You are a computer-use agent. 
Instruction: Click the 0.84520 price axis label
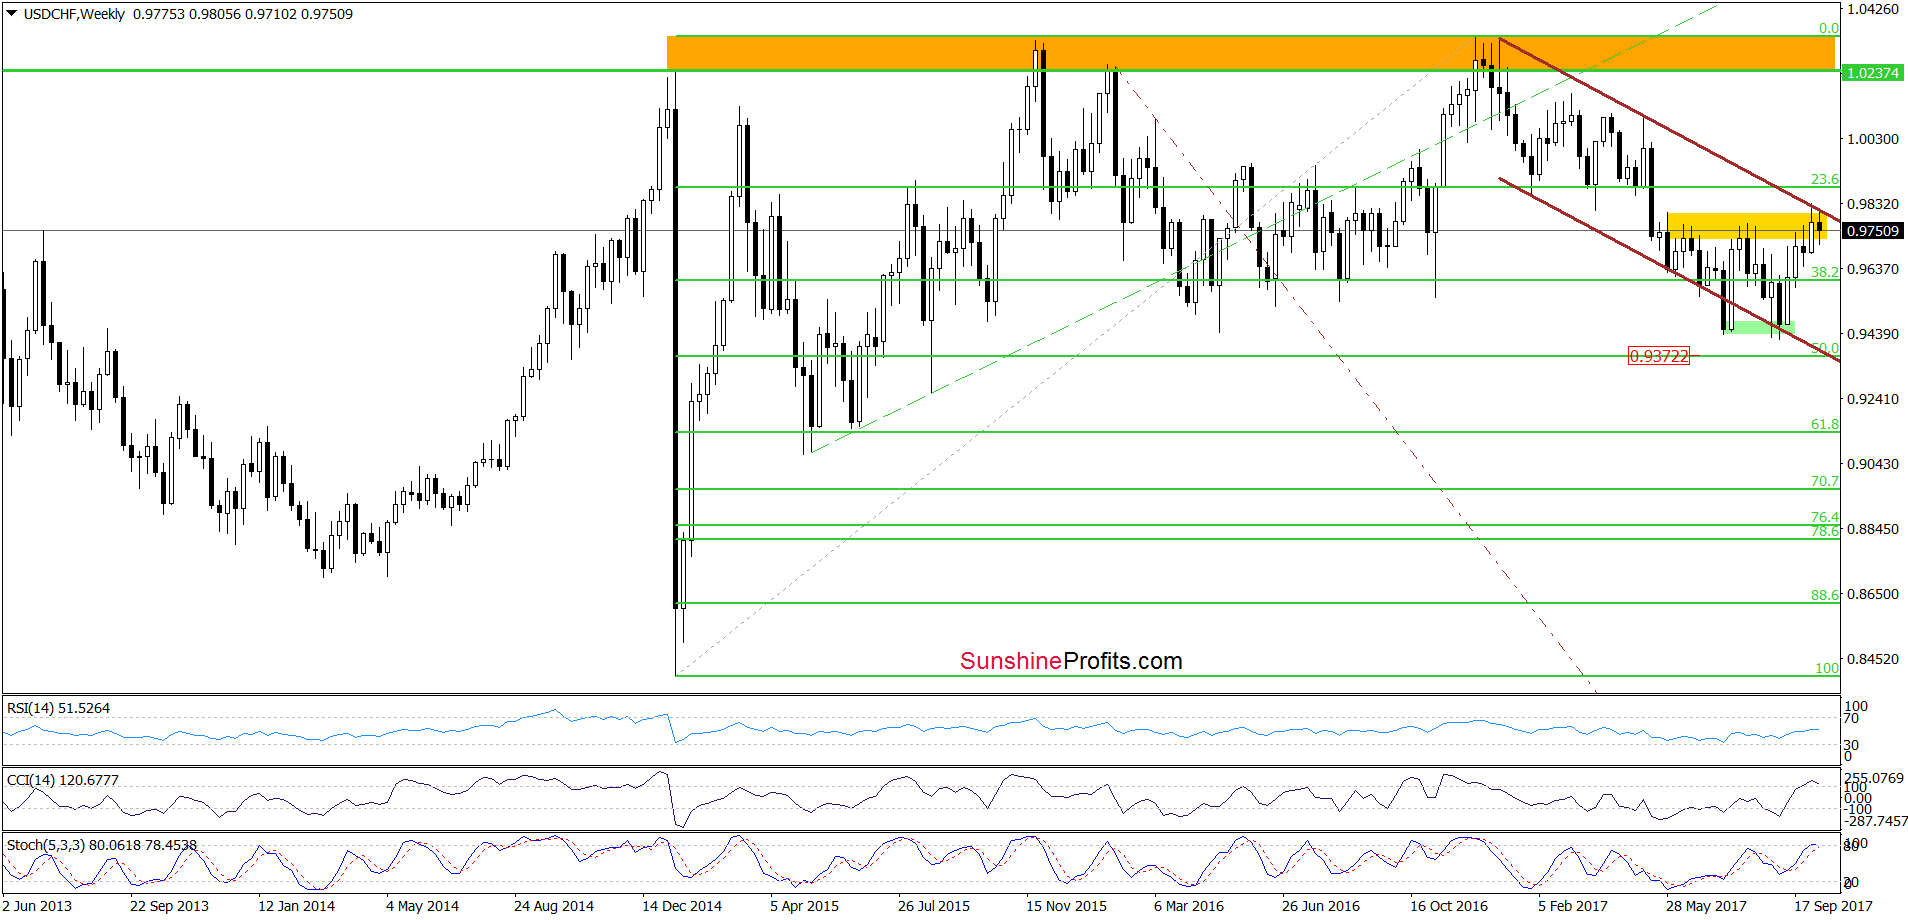click(1873, 659)
